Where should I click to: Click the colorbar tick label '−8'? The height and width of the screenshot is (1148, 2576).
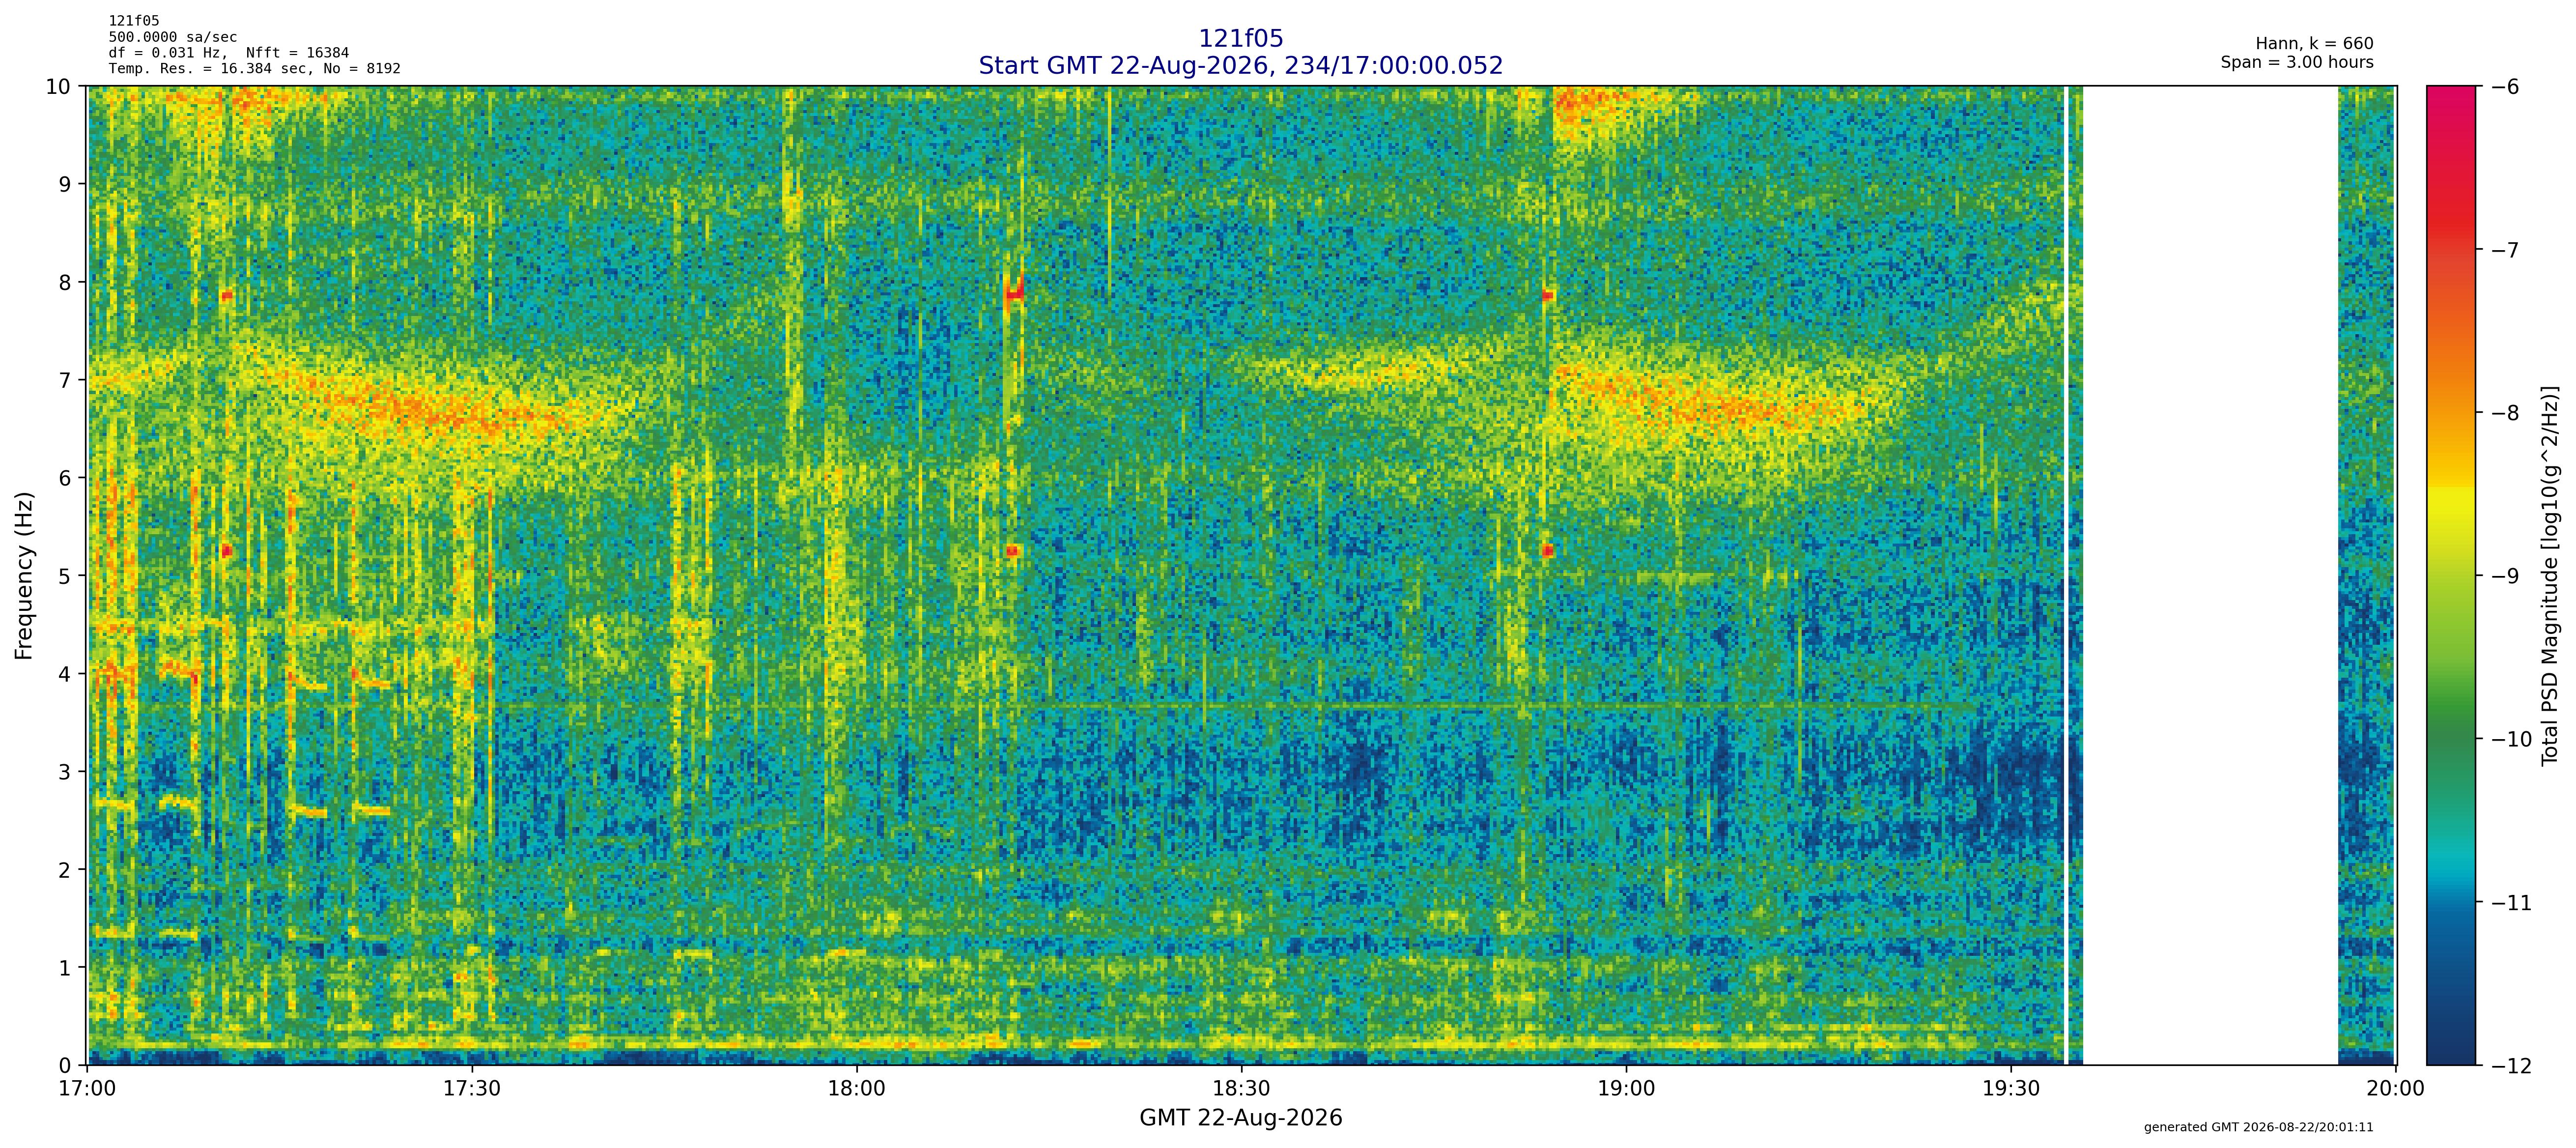2504,413
